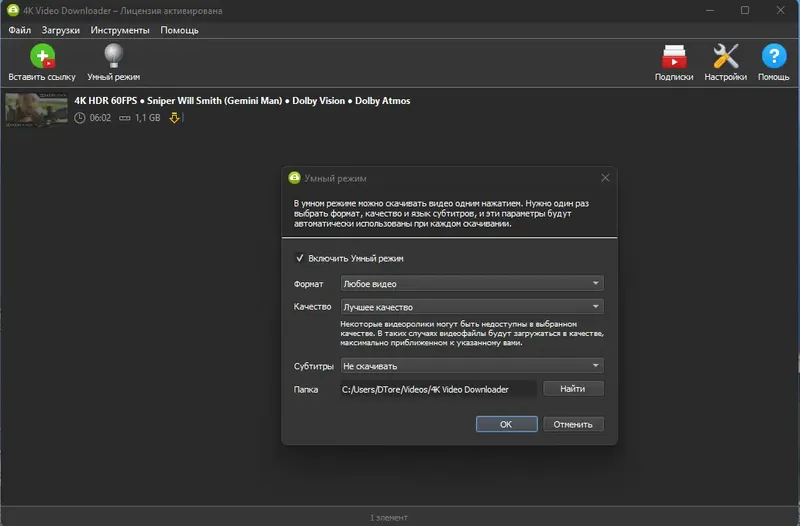The height and width of the screenshot is (526, 800).
Task: Toggle the Включить Умный режим checkbox
Action: [x=299, y=258]
